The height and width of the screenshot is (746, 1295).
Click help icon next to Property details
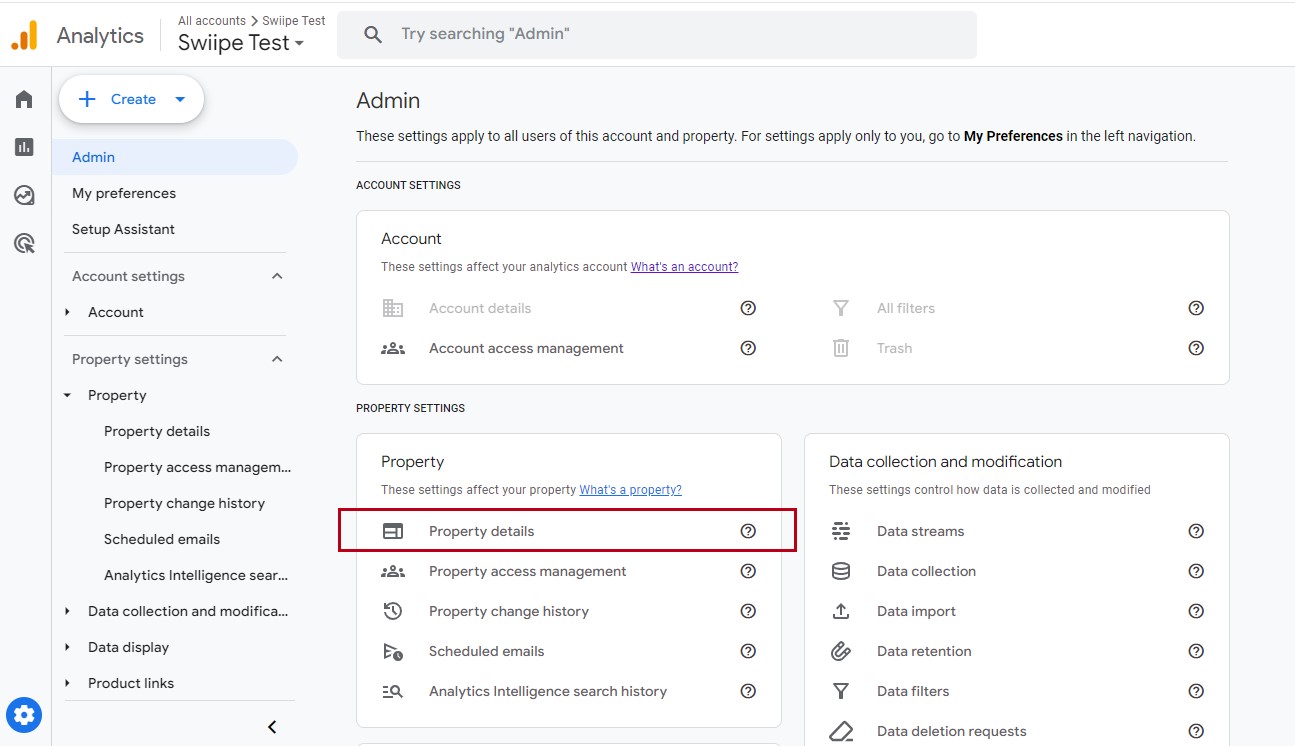click(x=748, y=531)
